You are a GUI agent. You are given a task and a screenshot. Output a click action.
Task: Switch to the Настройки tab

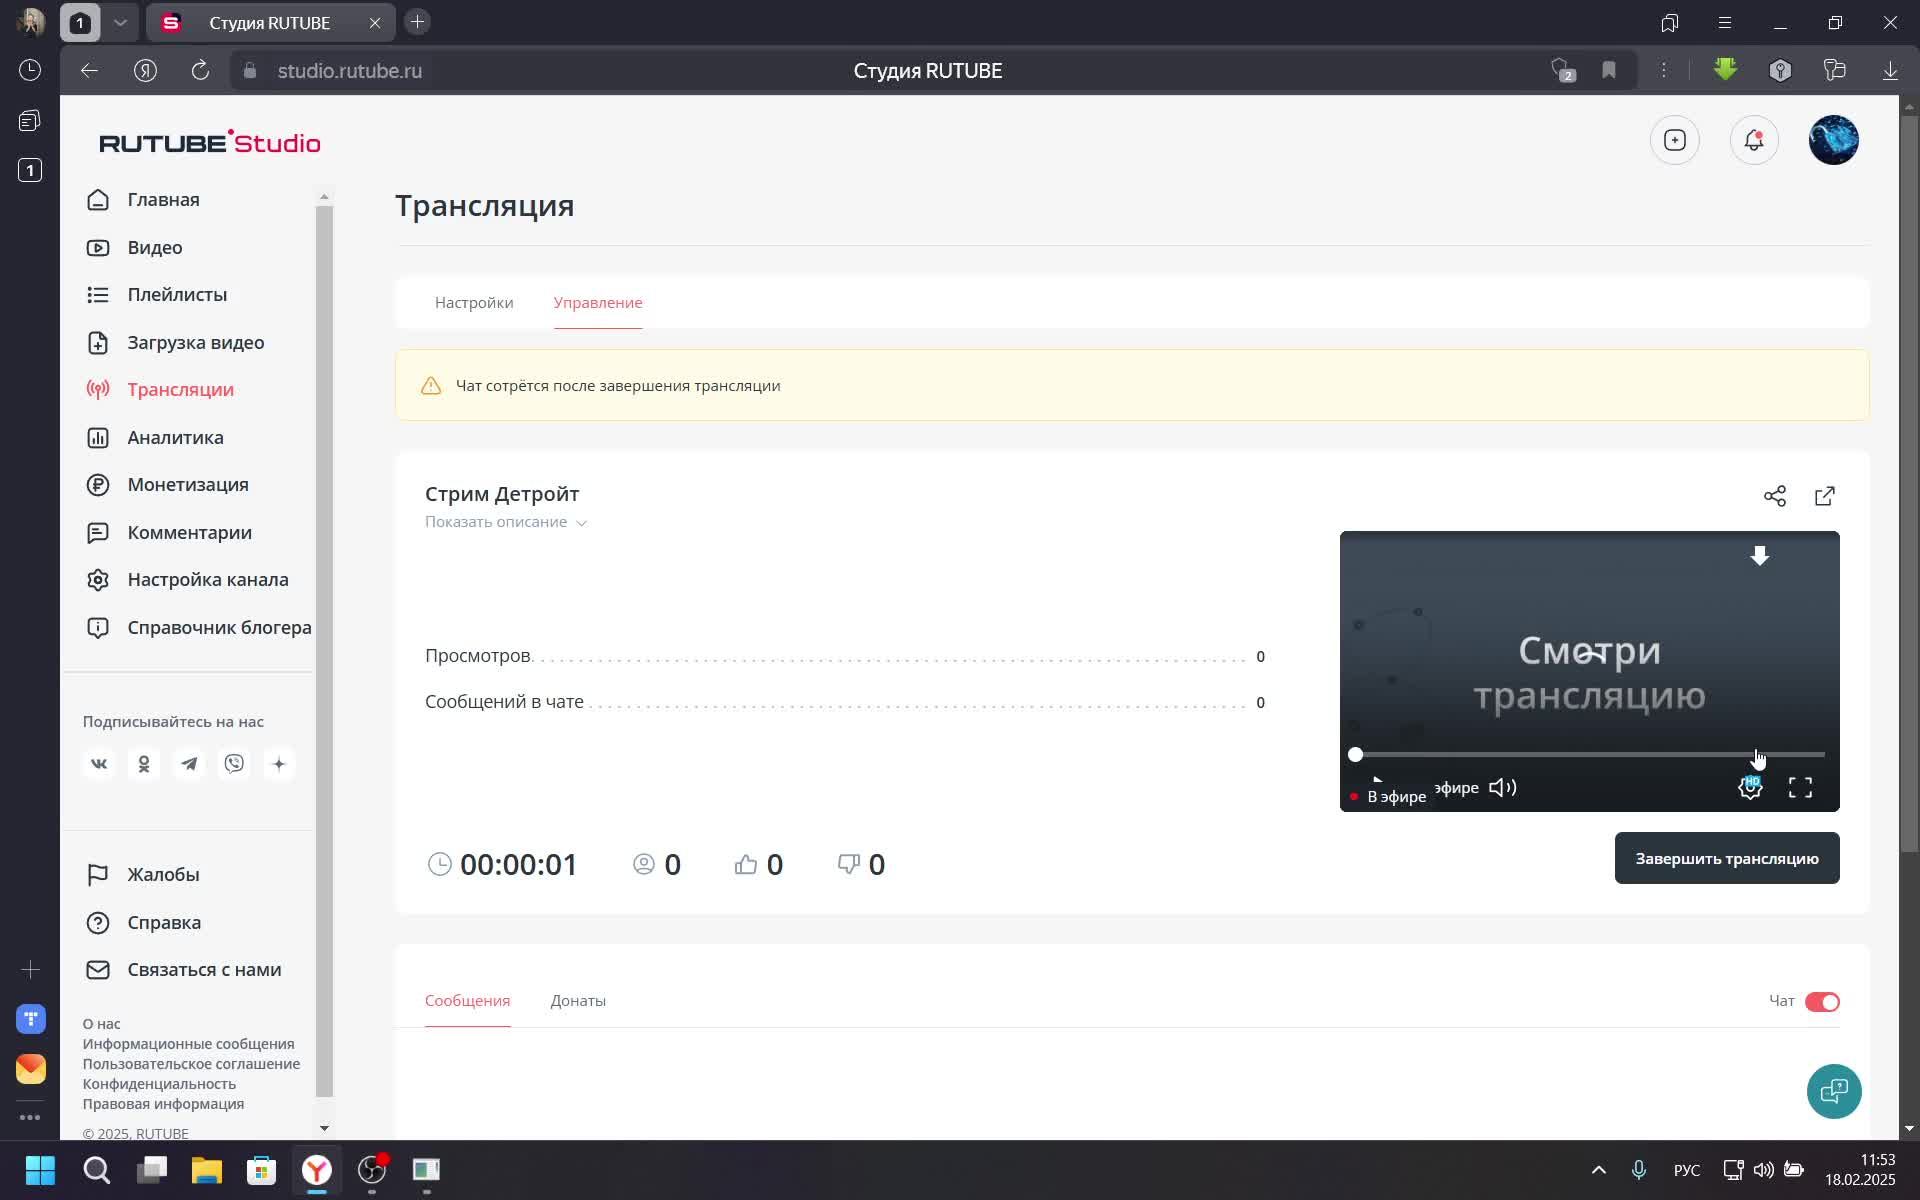click(473, 302)
